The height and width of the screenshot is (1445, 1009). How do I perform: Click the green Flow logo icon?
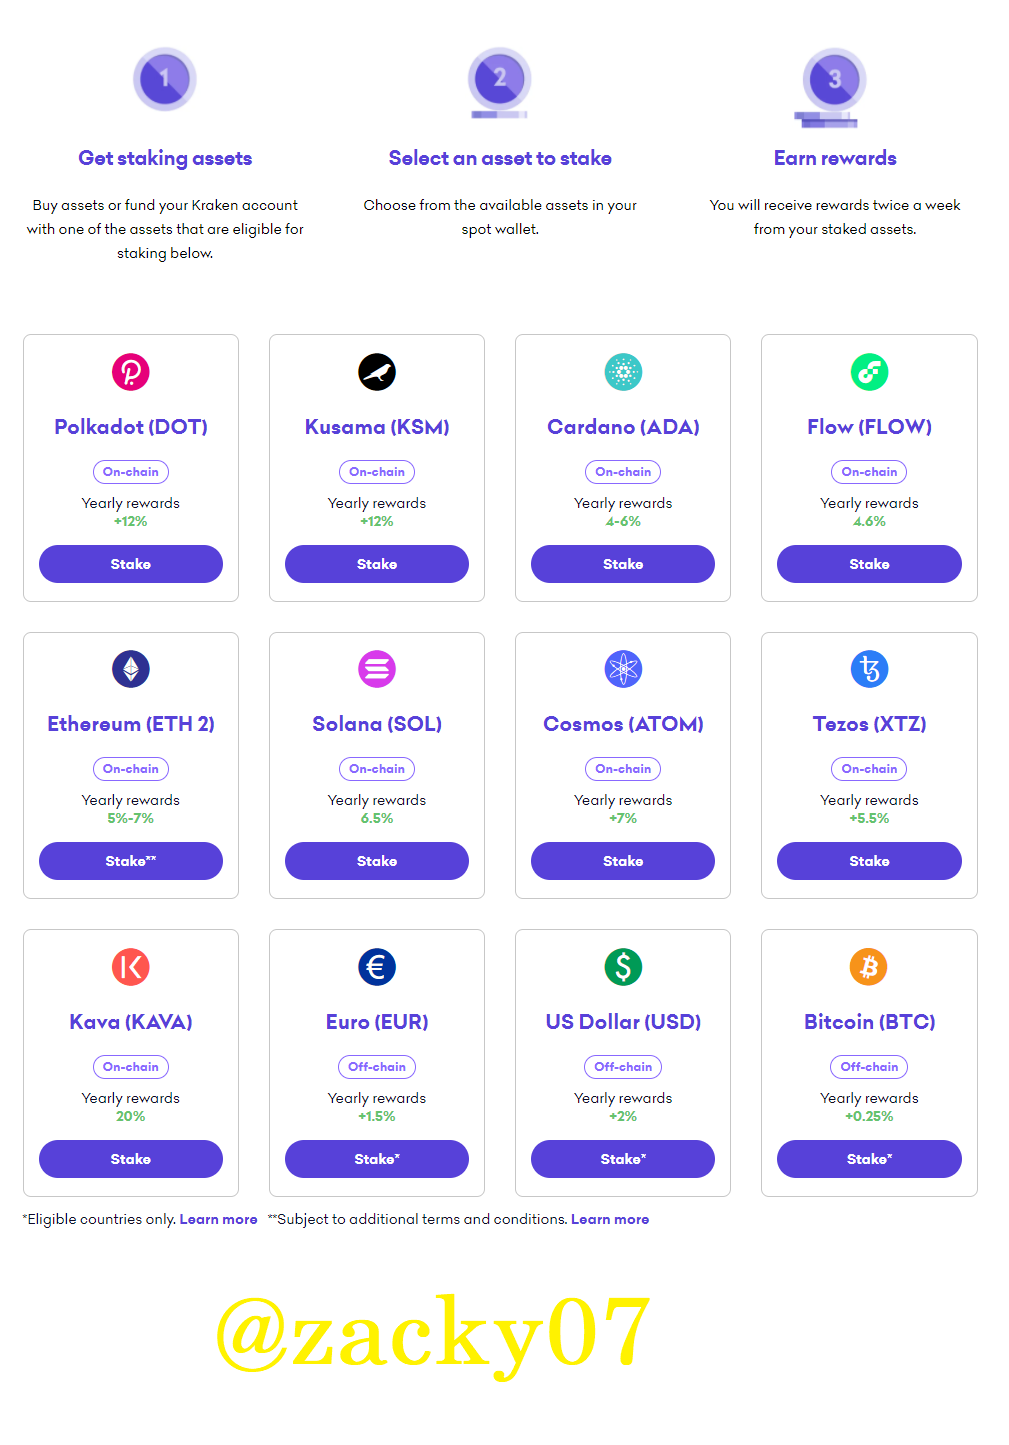pyautogui.click(x=869, y=372)
